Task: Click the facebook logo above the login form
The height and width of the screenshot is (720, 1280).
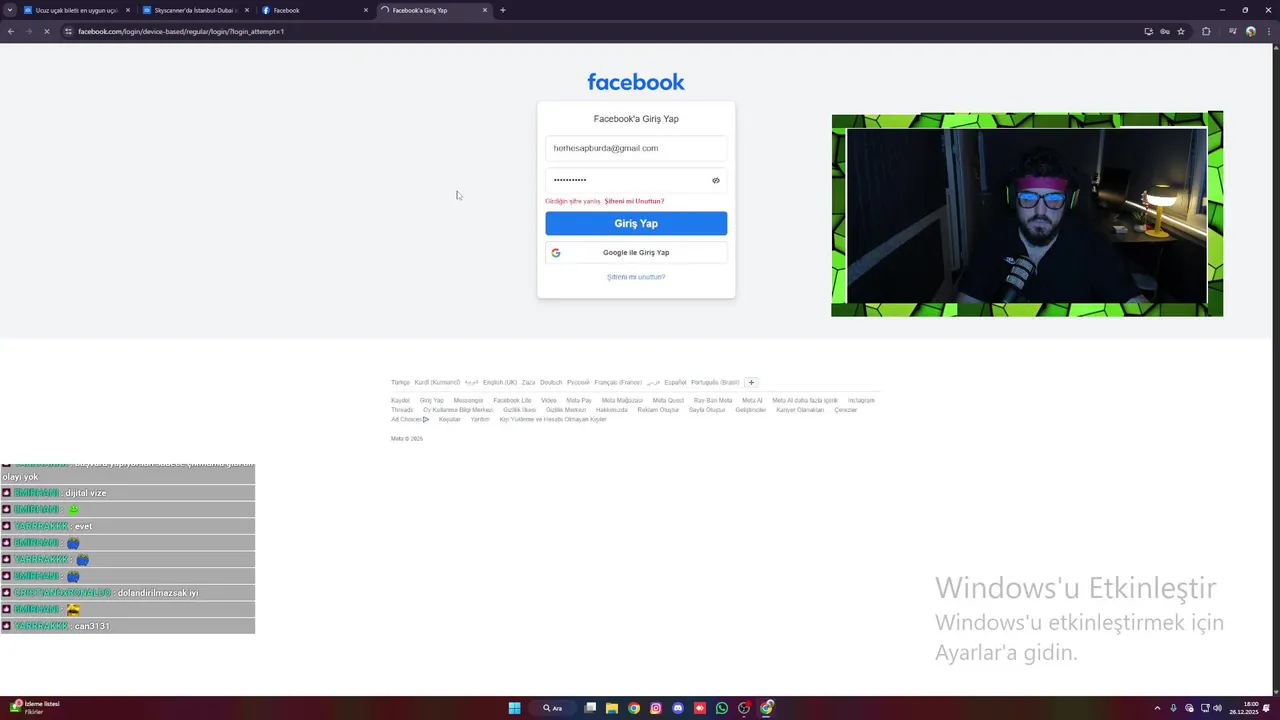Action: 636,82
